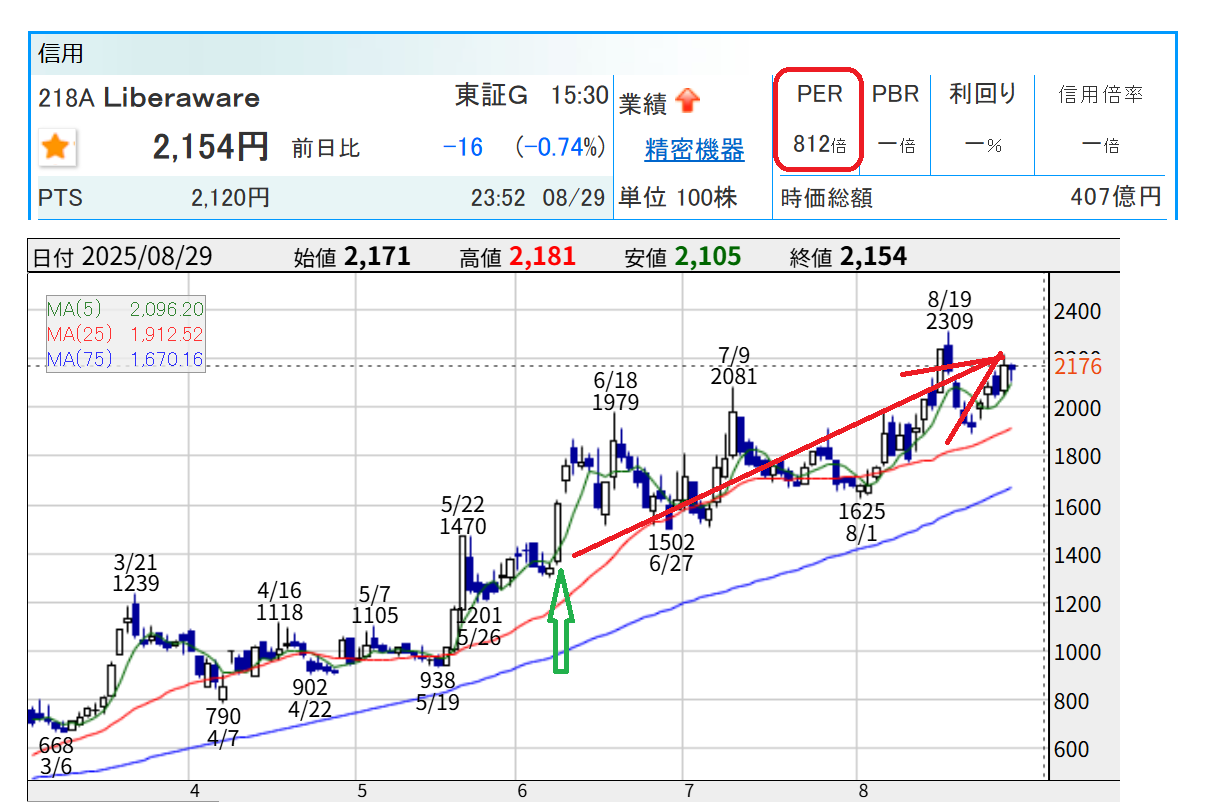Click the orange 2176 price marker on axis
1206x802 pixels.
(1078, 367)
